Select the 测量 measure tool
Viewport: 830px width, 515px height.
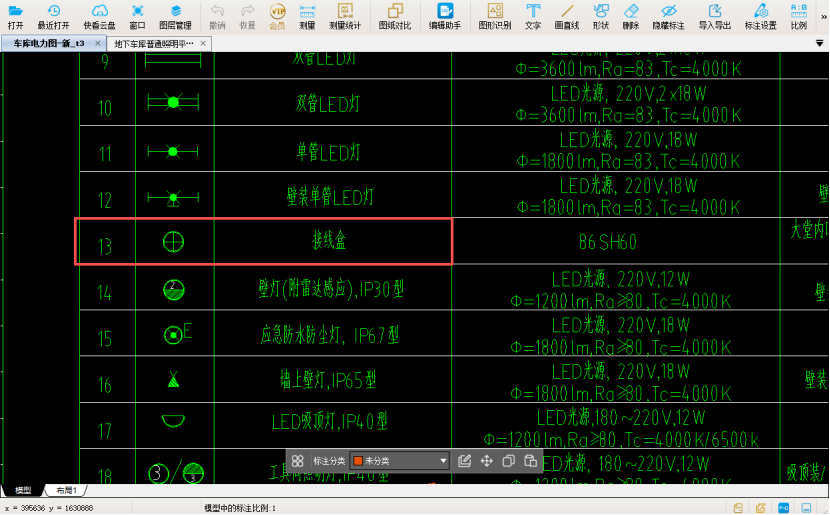point(307,16)
